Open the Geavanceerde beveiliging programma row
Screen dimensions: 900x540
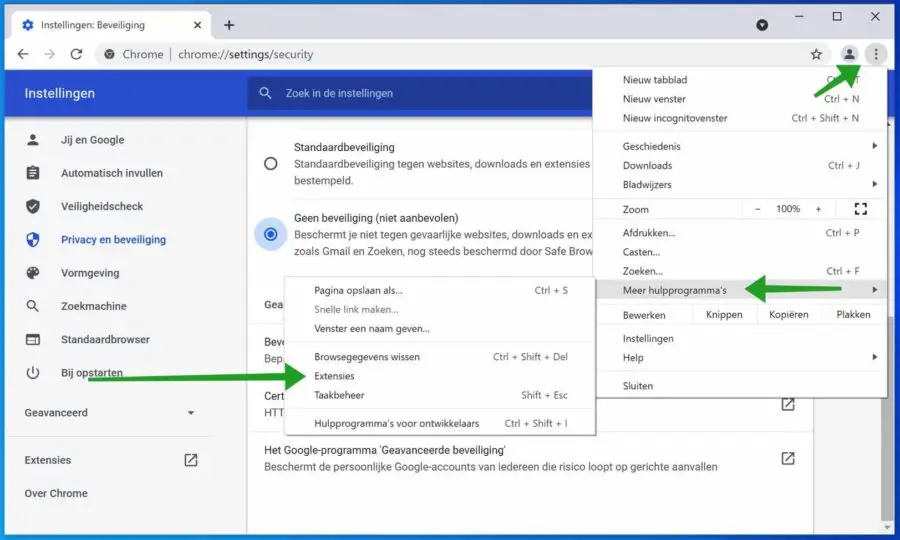[530, 458]
